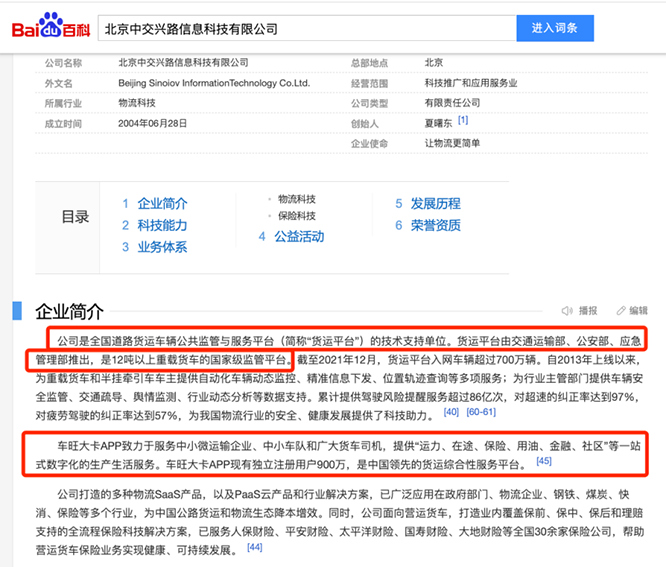
Task: Click the 公司名称 field label
Action: [63, 63]
